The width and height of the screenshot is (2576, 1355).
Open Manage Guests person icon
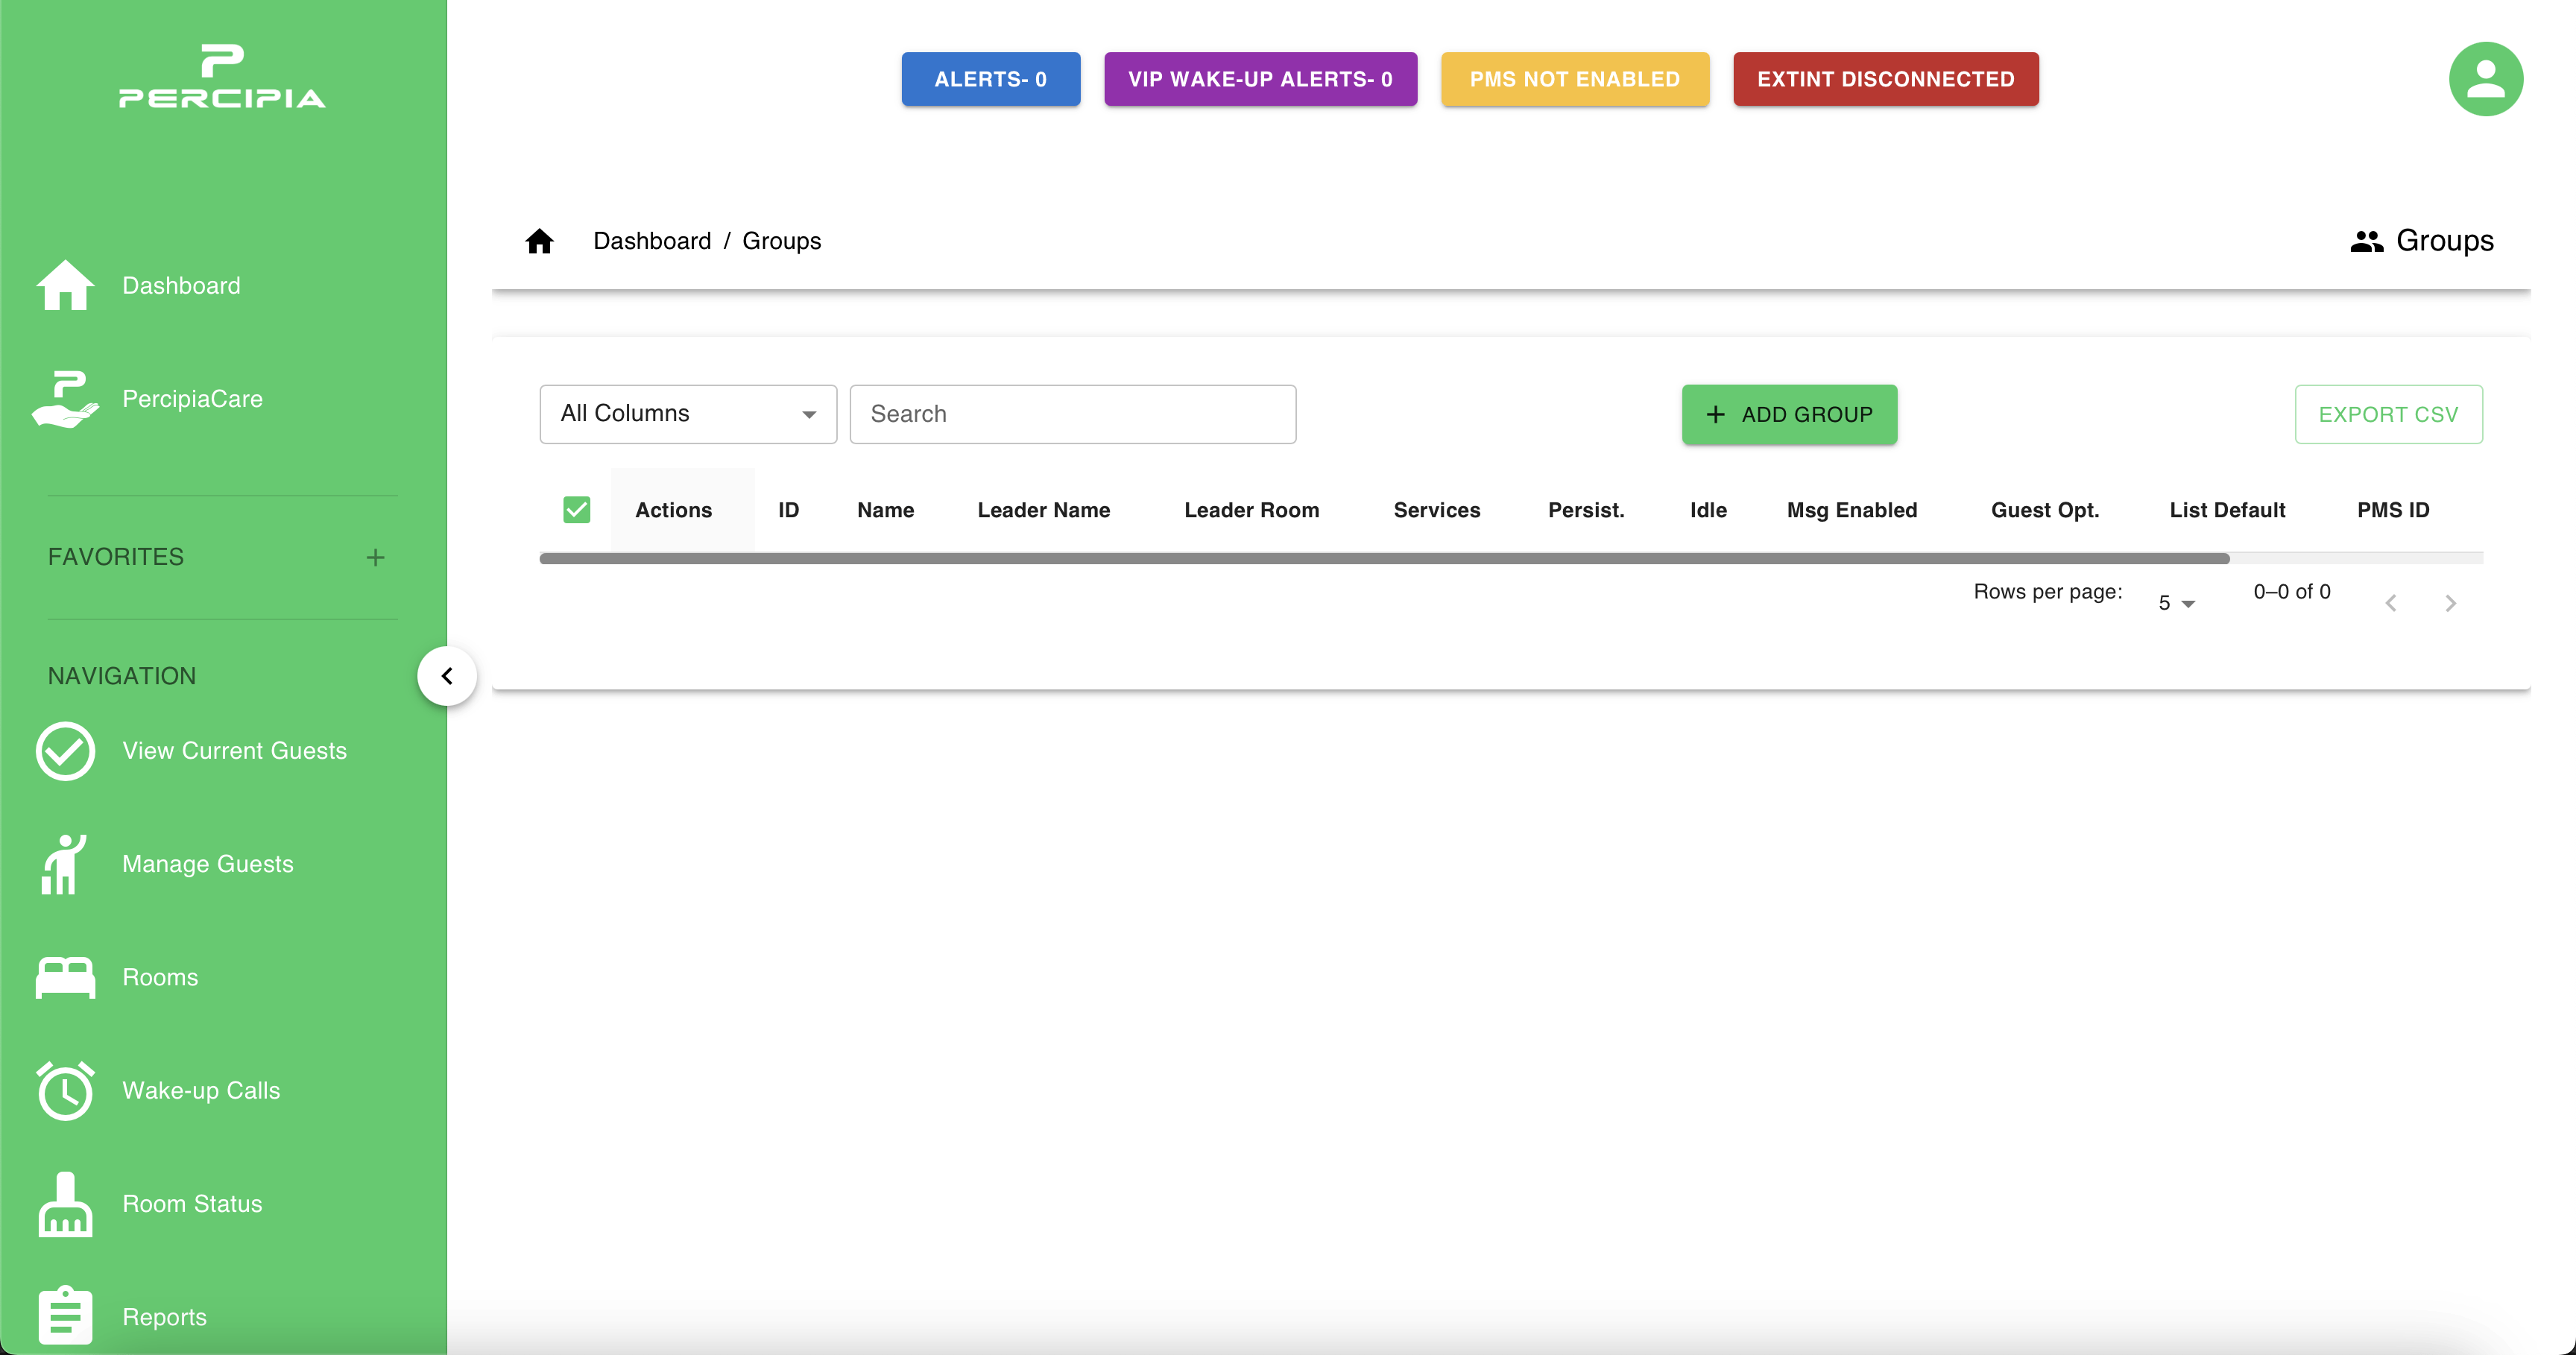pos(63,864)
